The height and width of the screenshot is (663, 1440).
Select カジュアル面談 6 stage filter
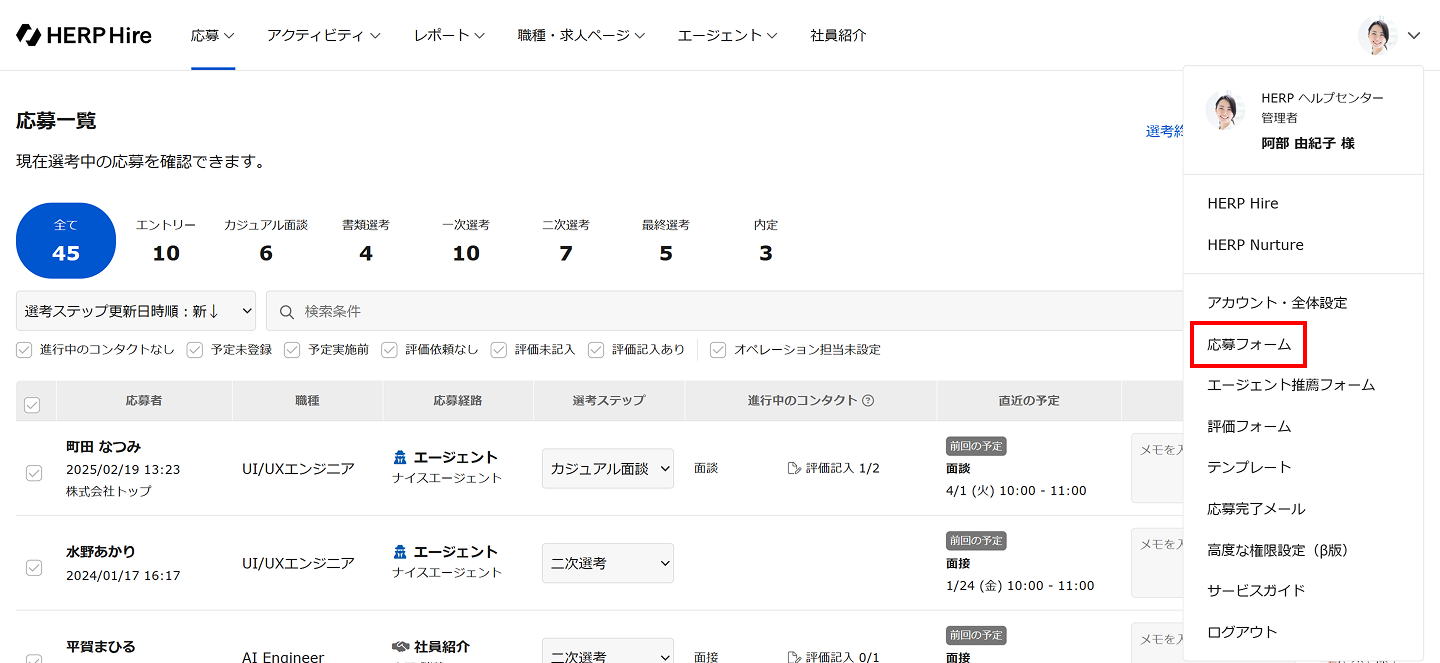tap(266, 241)
